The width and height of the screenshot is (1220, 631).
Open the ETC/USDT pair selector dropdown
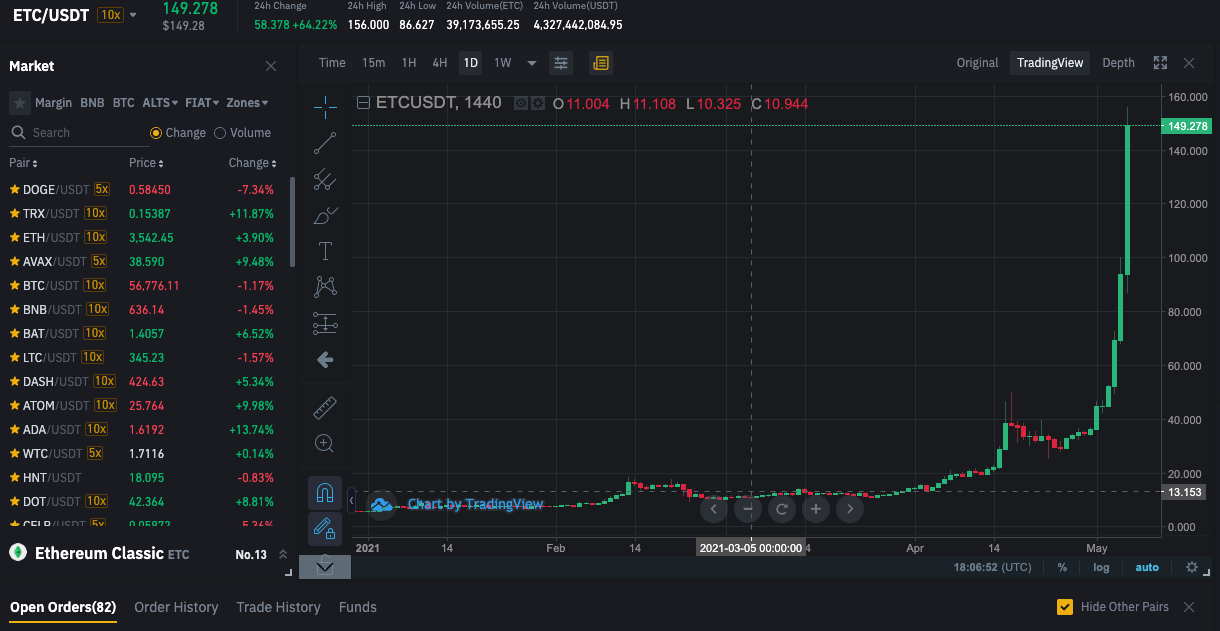pos(133,16)
